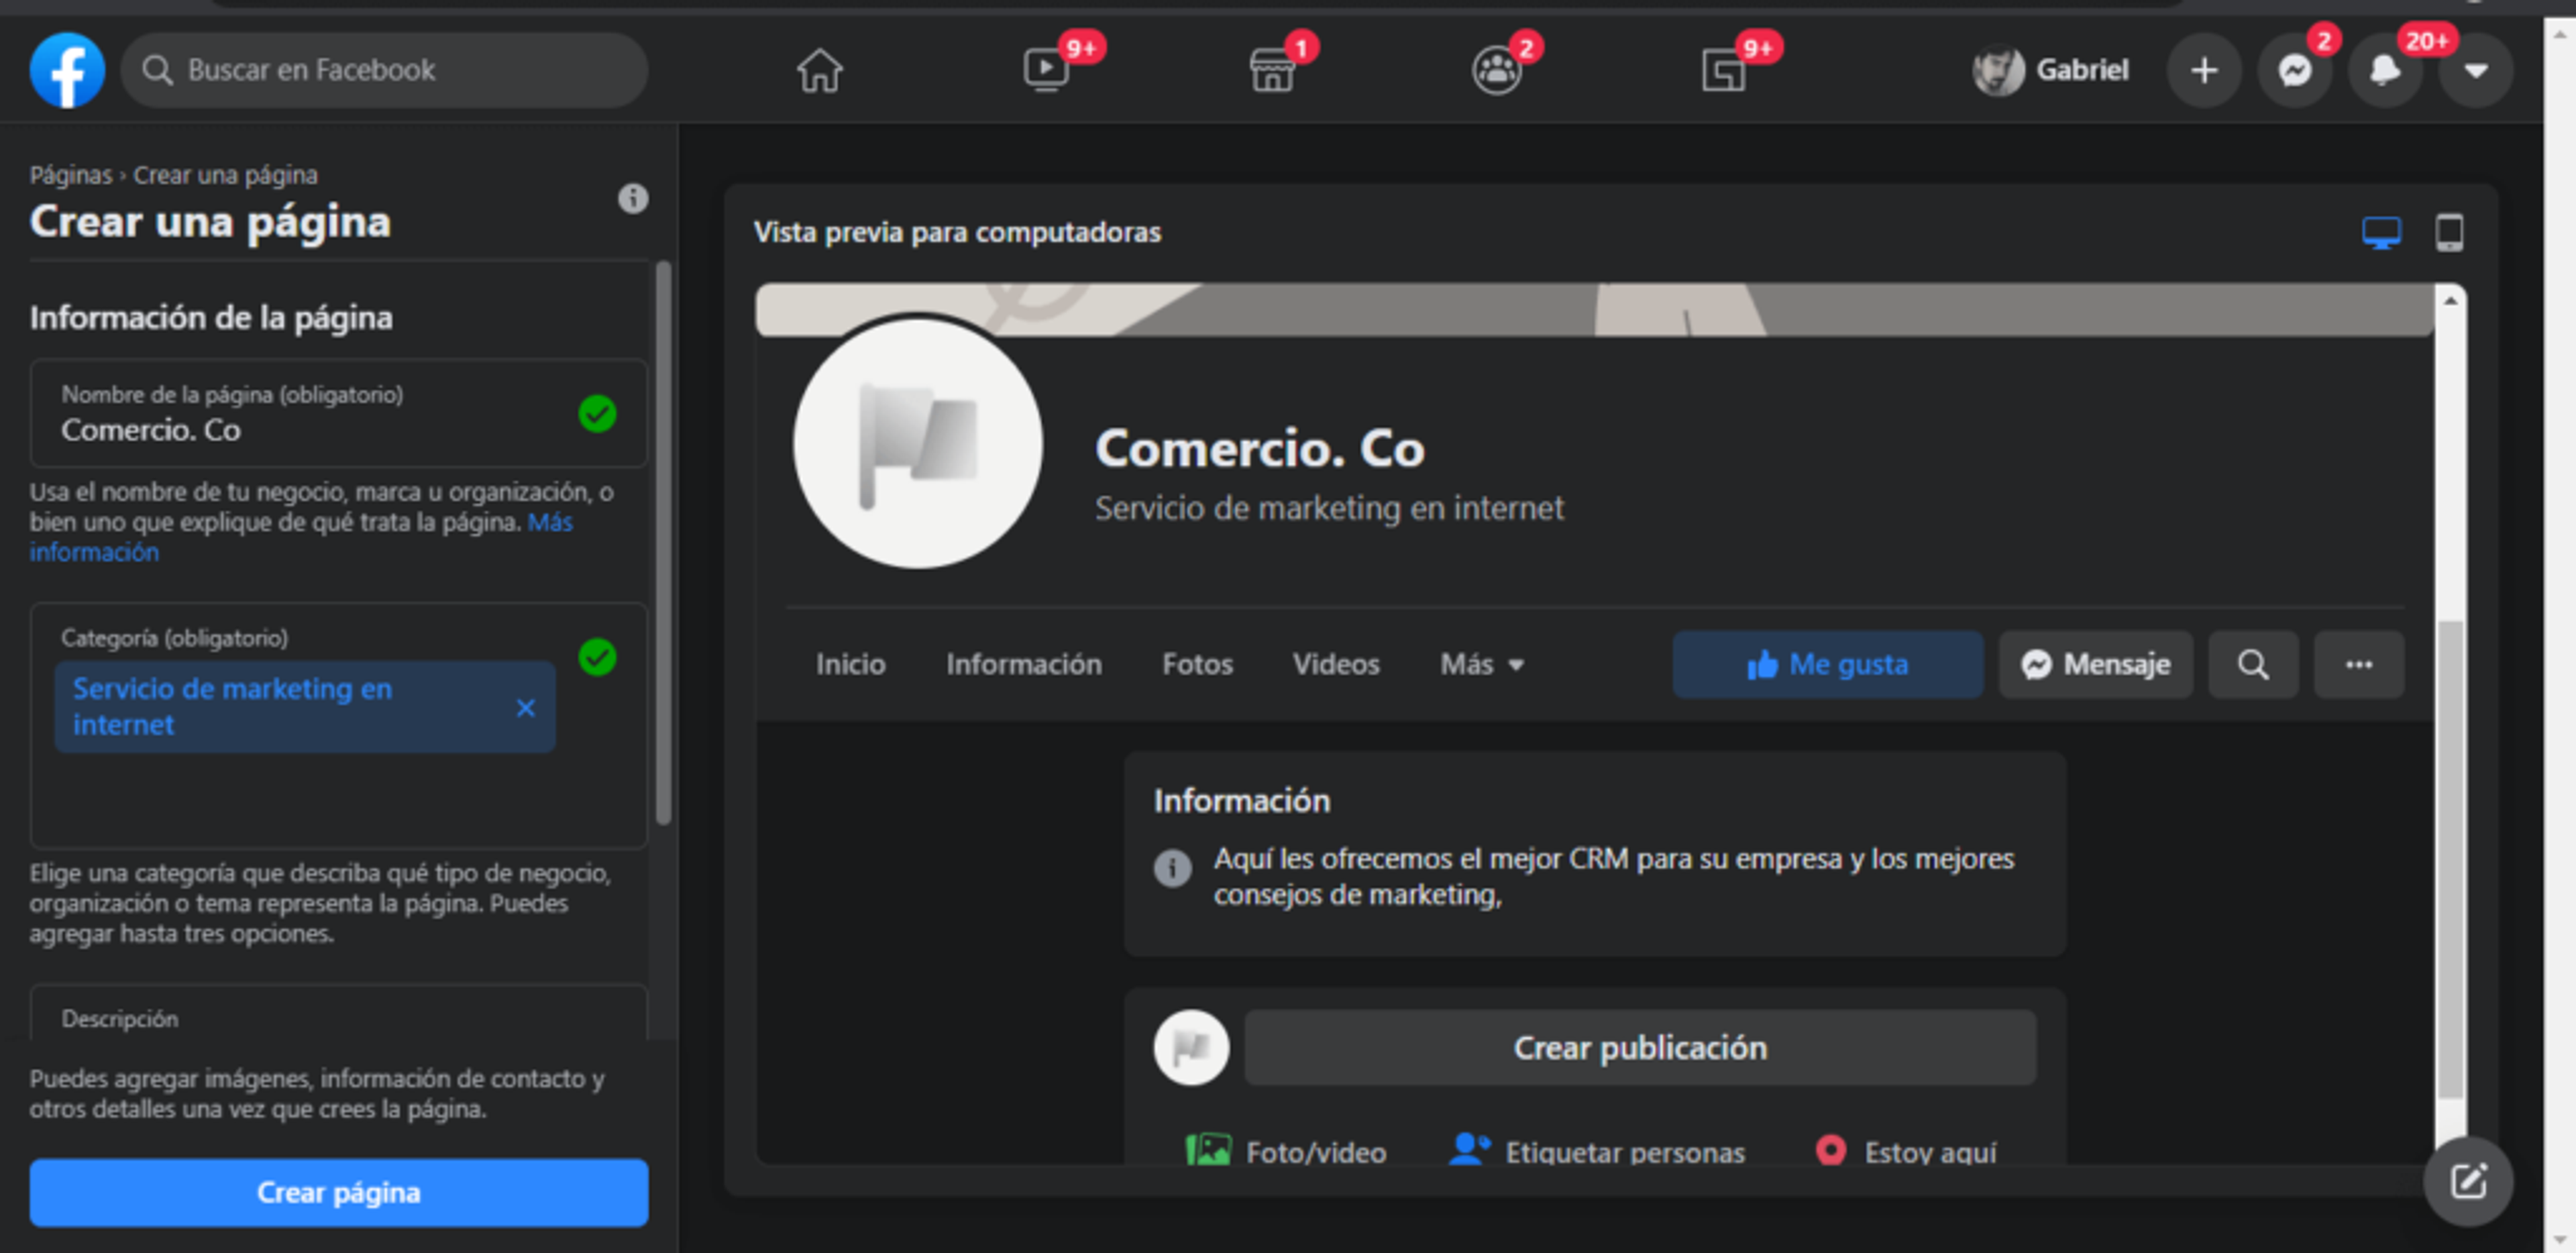The height and width of the screenshot is (1253, 2576).
Task: Open the account dropdown arrow
Action: [2475, 70]
